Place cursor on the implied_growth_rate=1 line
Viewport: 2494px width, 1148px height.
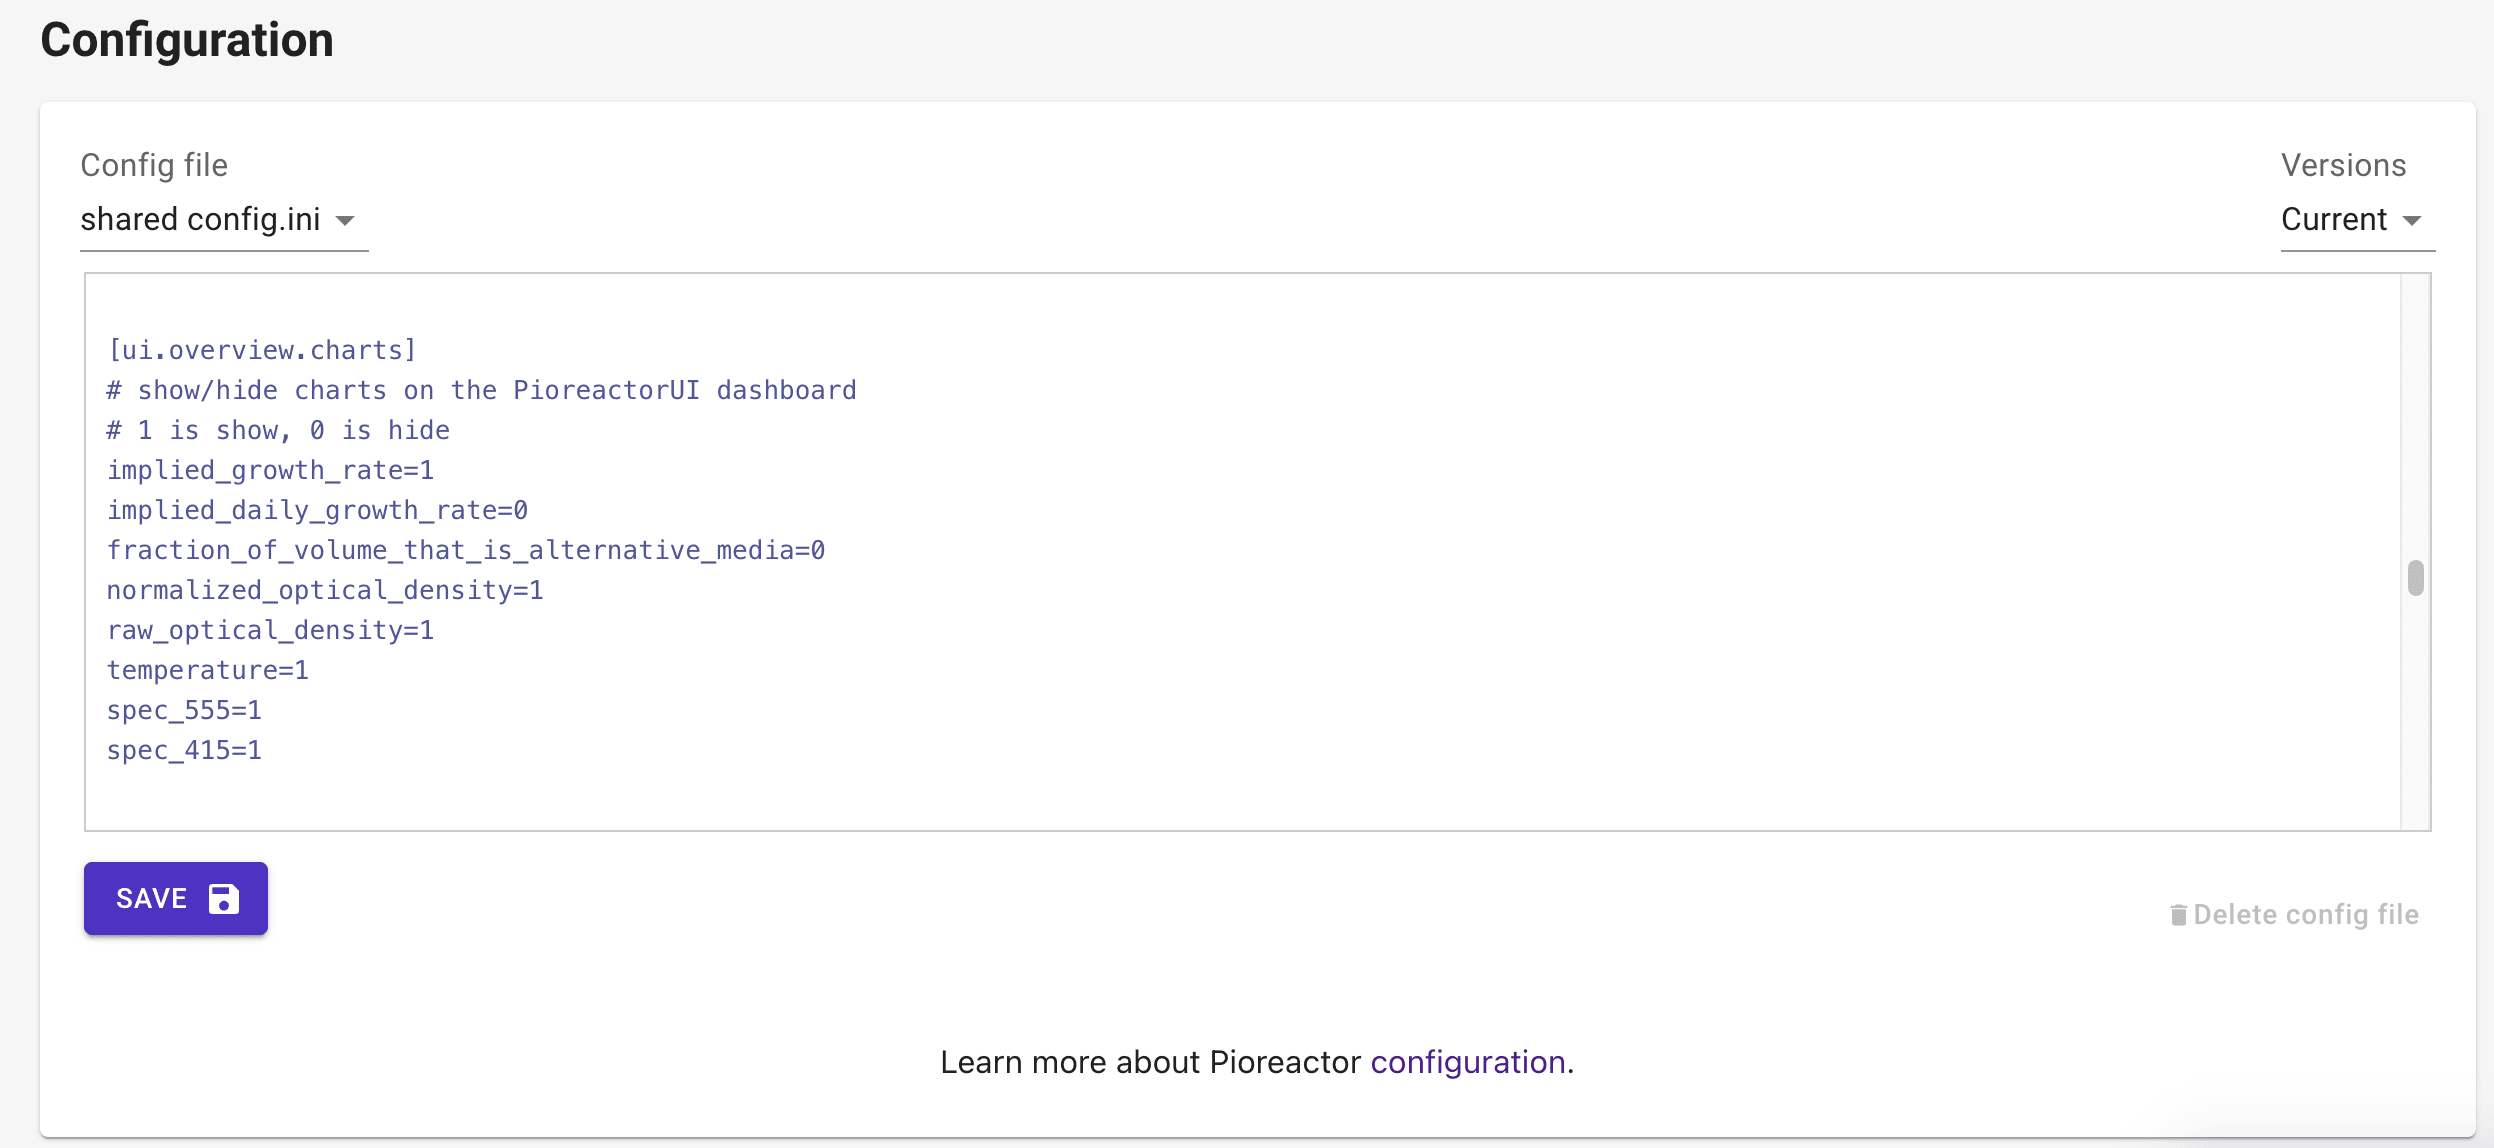271,469
